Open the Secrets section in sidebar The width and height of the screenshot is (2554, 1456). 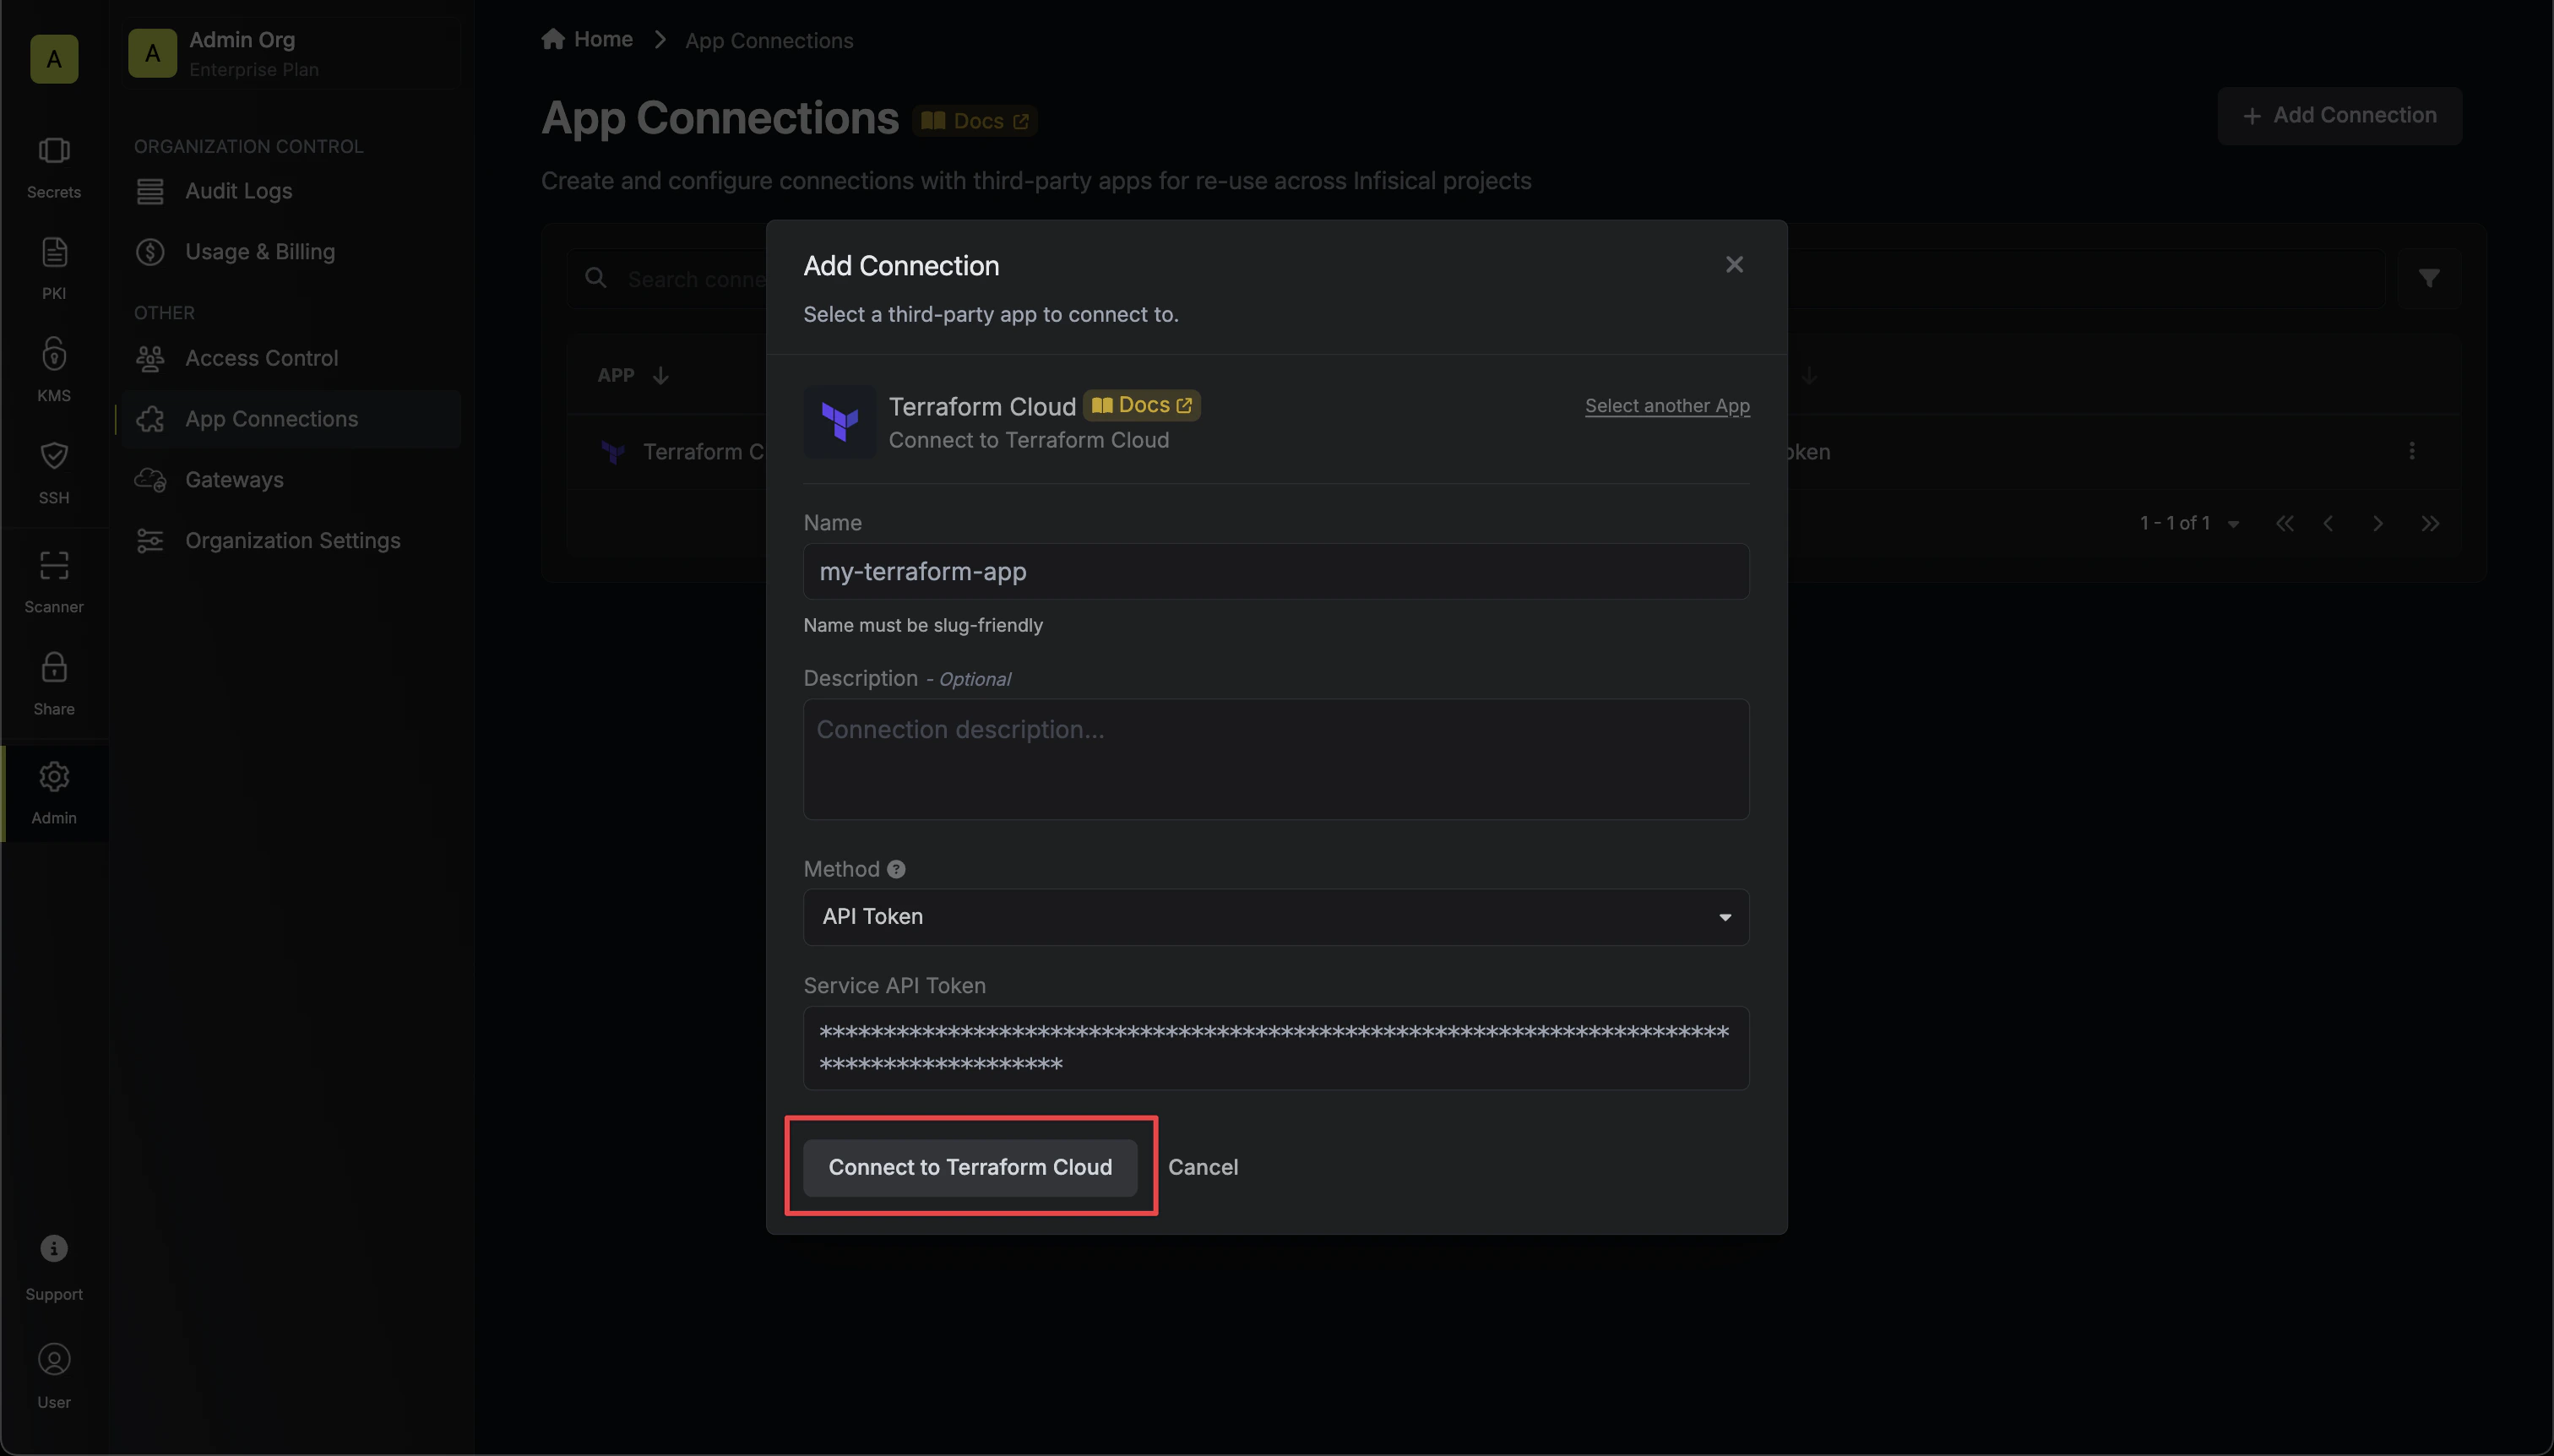click(x=54, y=168)
